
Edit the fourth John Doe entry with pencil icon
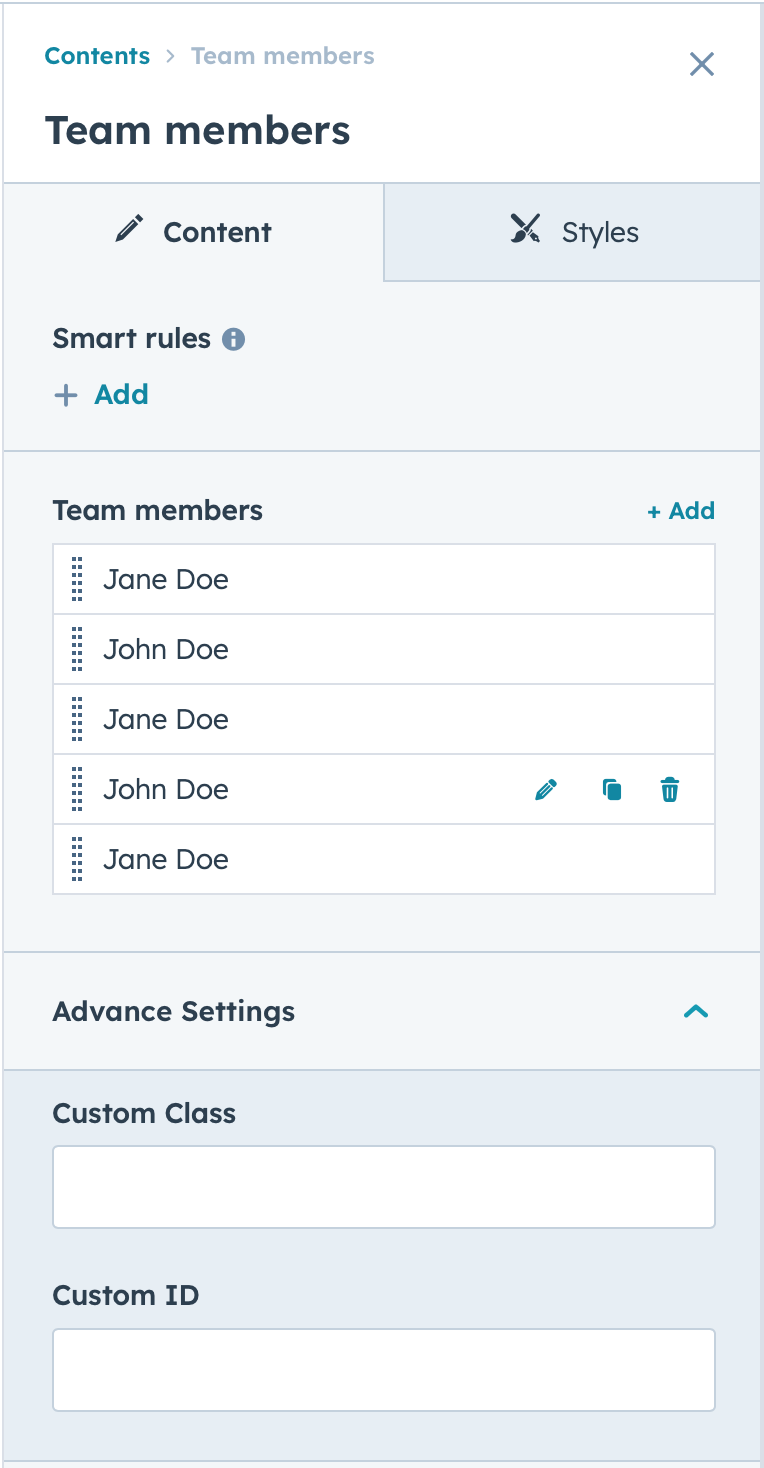[x=546, y=790]
